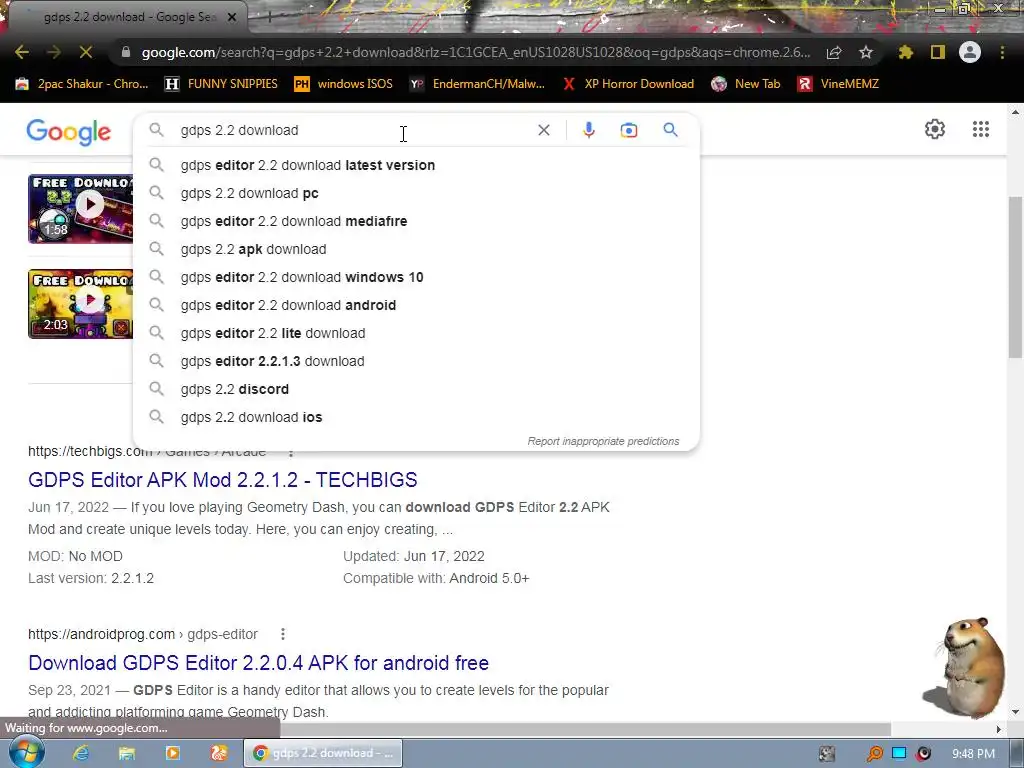Choose suggestion 'gdps editor 2.2 download latest version'

(416, 165)
